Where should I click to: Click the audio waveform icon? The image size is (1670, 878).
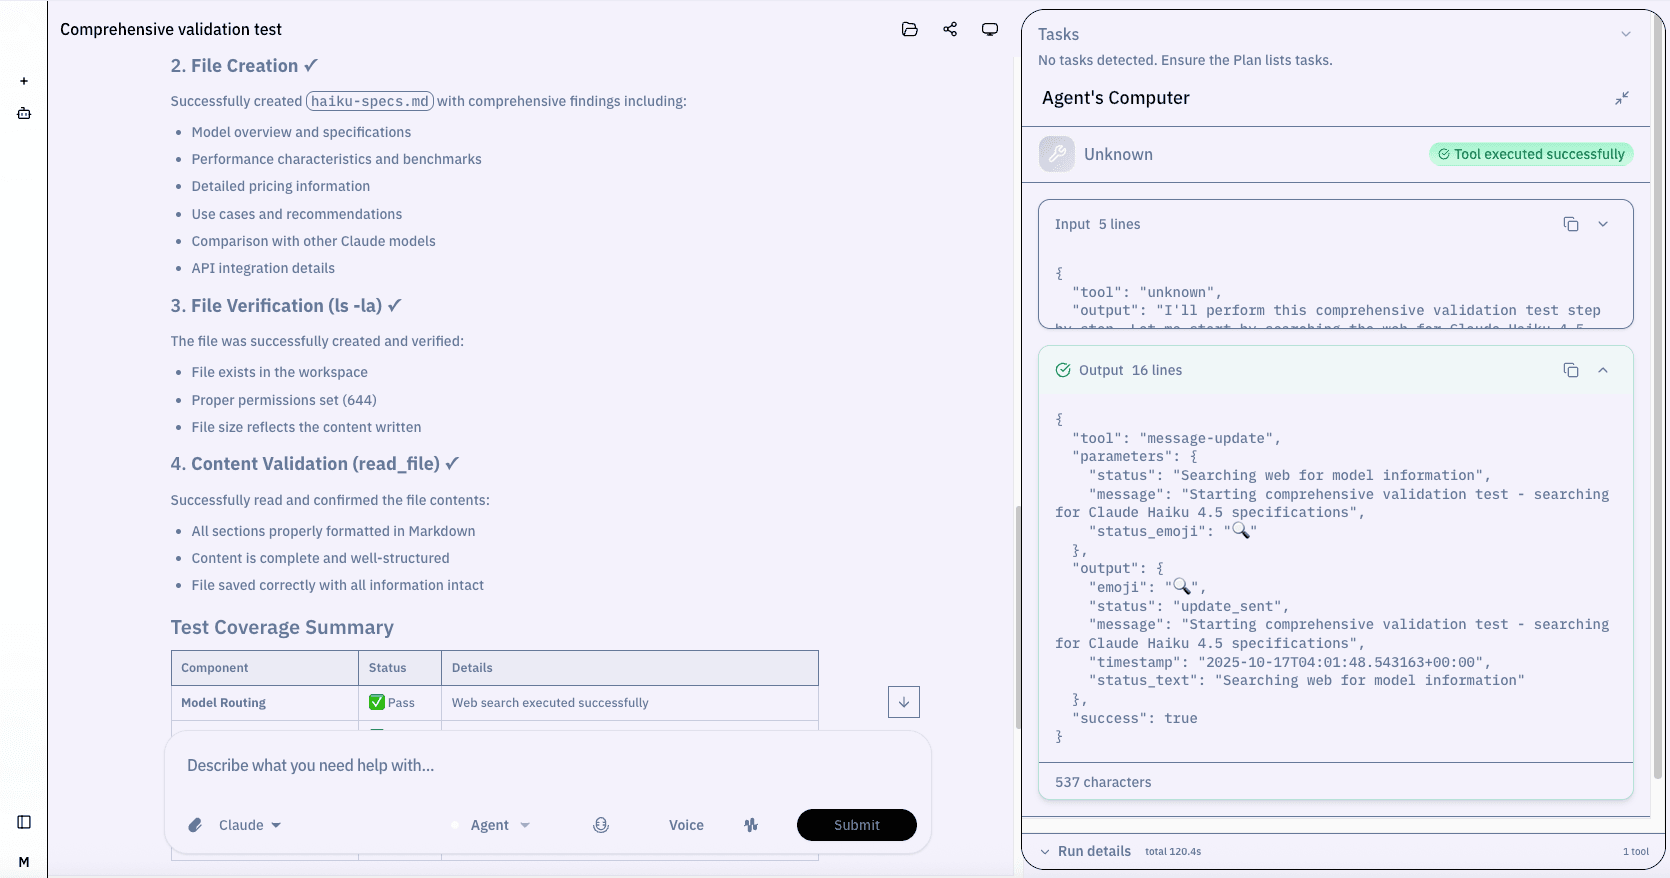click(751, 825)
